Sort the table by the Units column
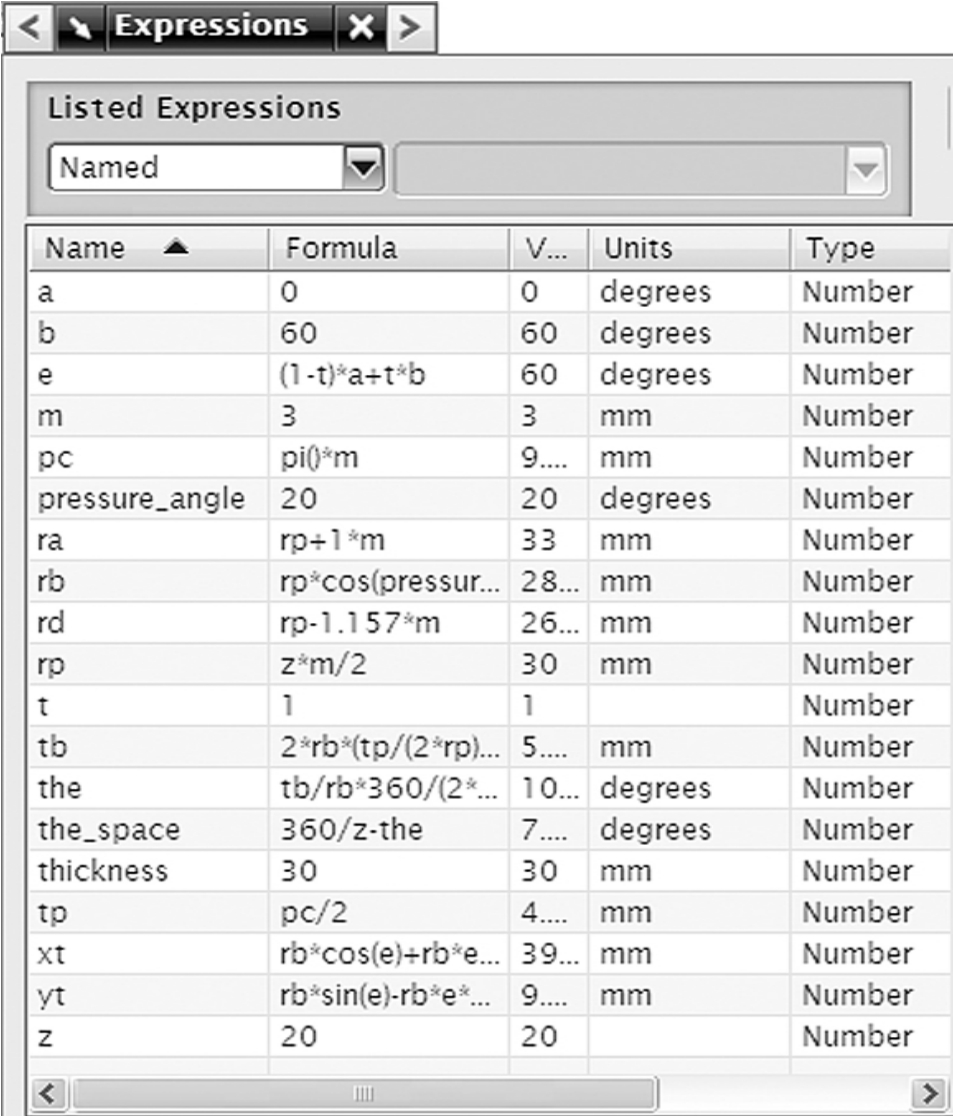 click(x=689, y=248)
